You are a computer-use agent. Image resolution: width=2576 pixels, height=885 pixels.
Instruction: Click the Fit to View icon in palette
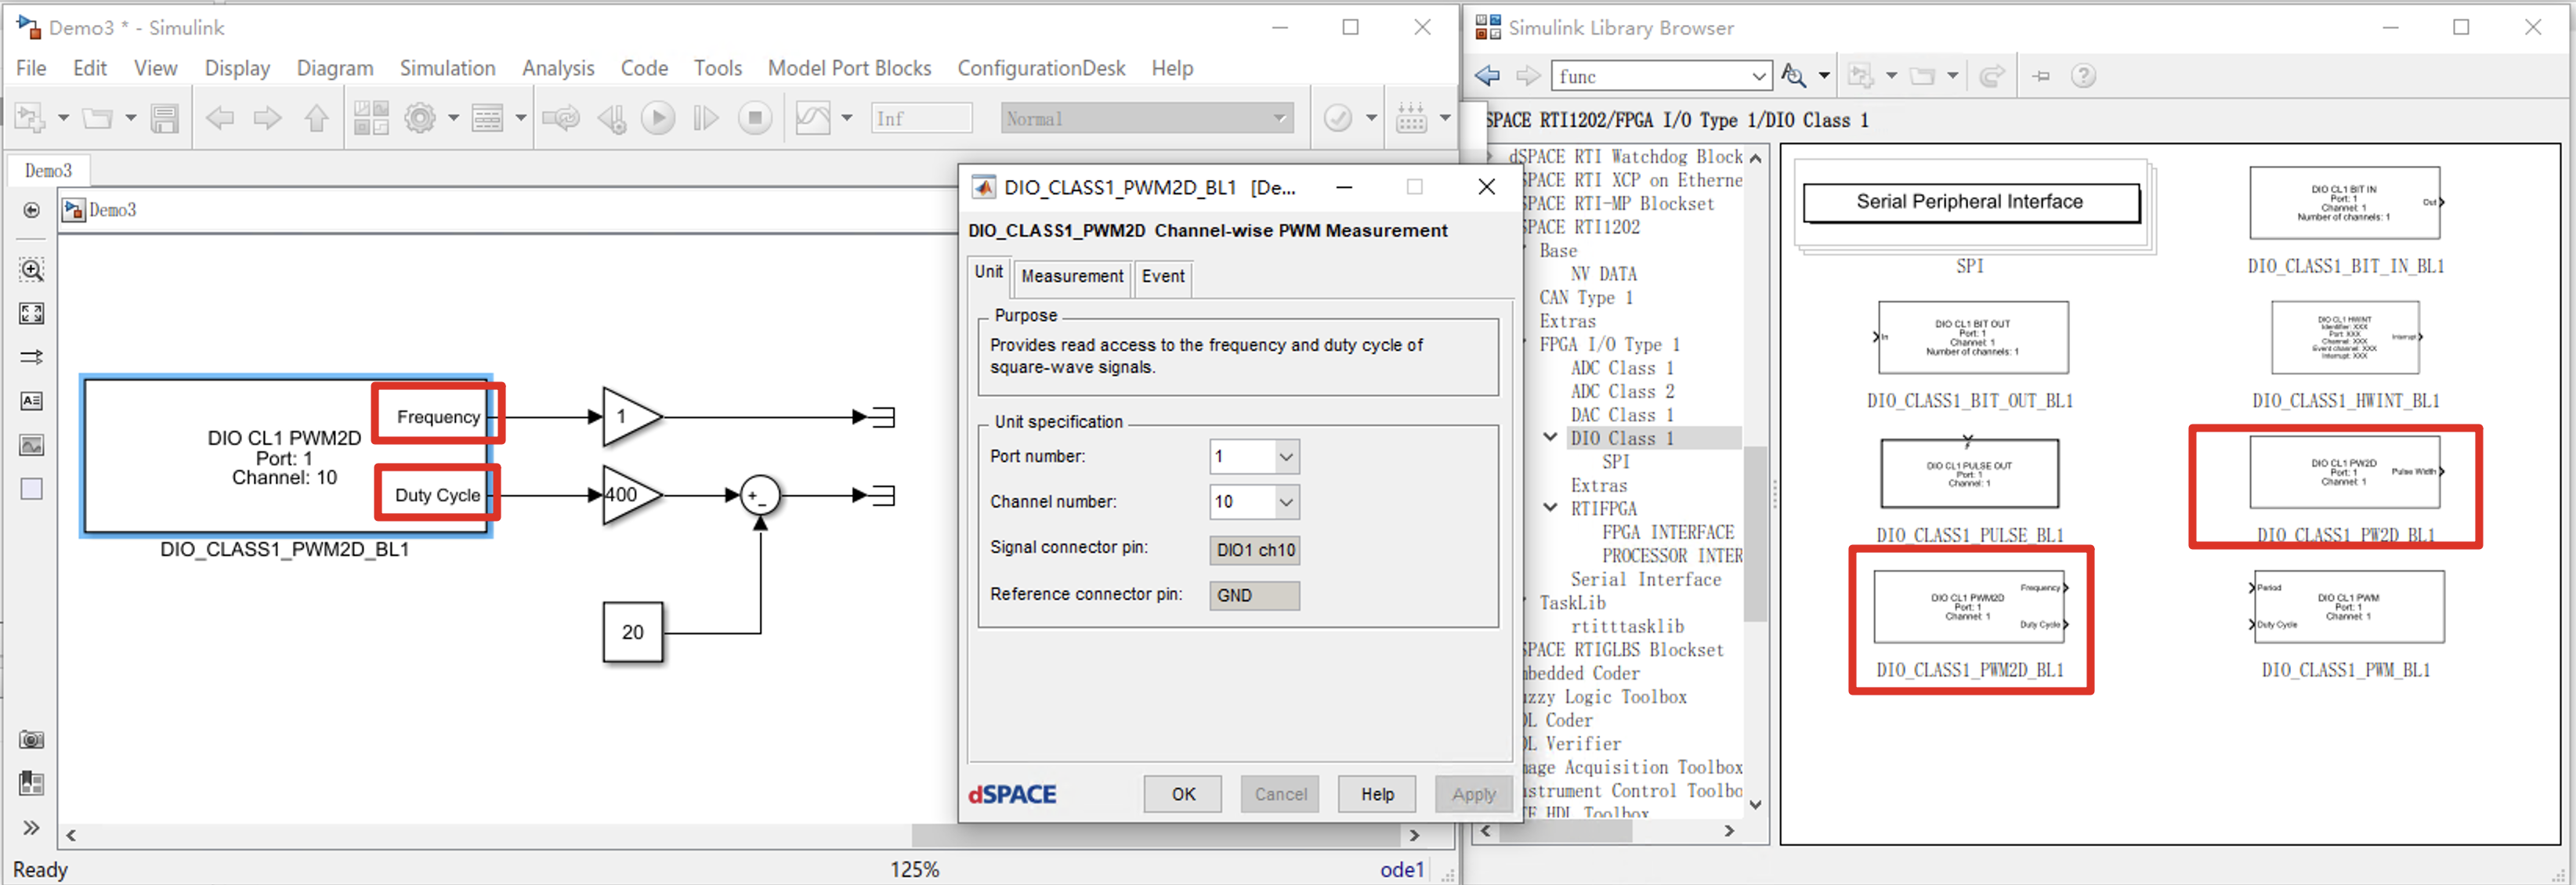pos(31,314)
